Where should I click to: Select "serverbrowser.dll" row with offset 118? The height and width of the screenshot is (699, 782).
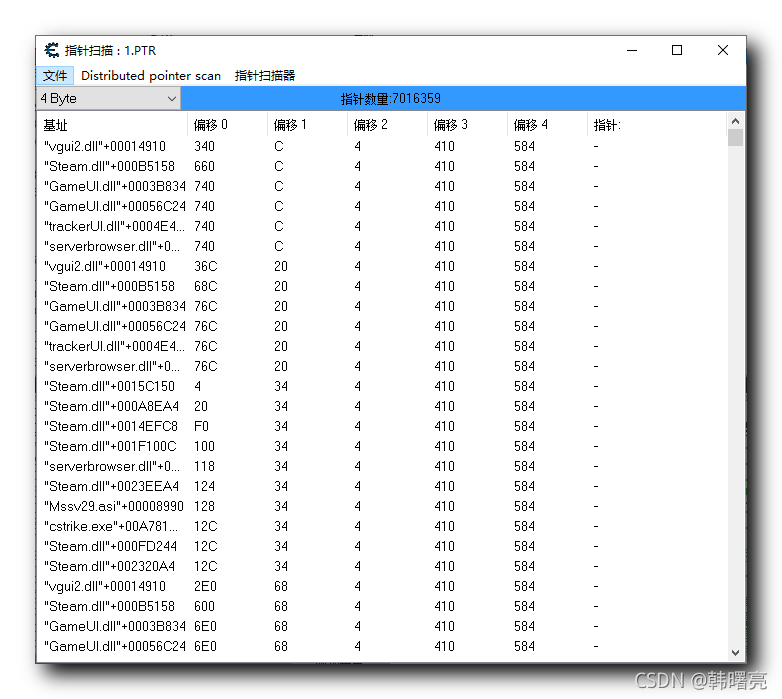click(x=382, y=466)
